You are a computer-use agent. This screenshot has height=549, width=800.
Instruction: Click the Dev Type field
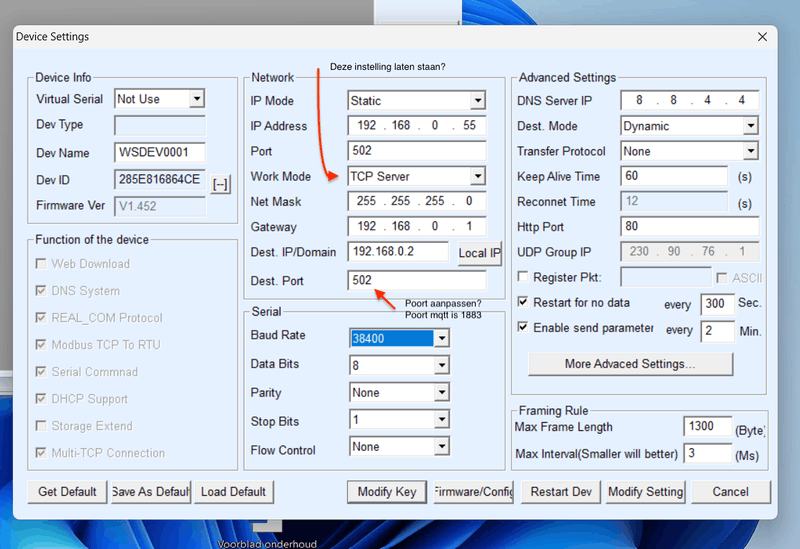pyautogui.click(x=160, y=125)
